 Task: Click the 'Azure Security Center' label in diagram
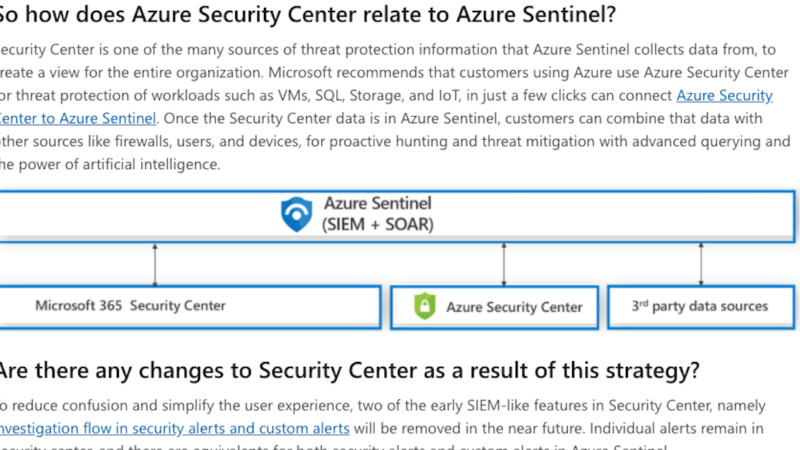point(514,307)
